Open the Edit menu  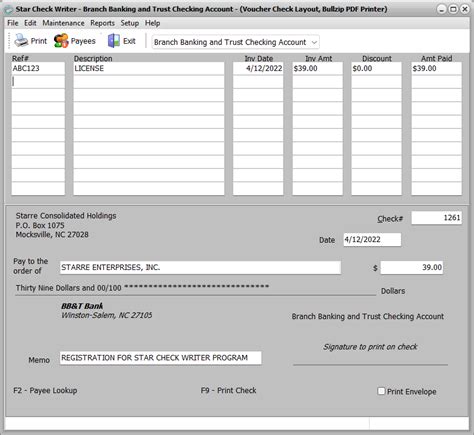(30, 23)
